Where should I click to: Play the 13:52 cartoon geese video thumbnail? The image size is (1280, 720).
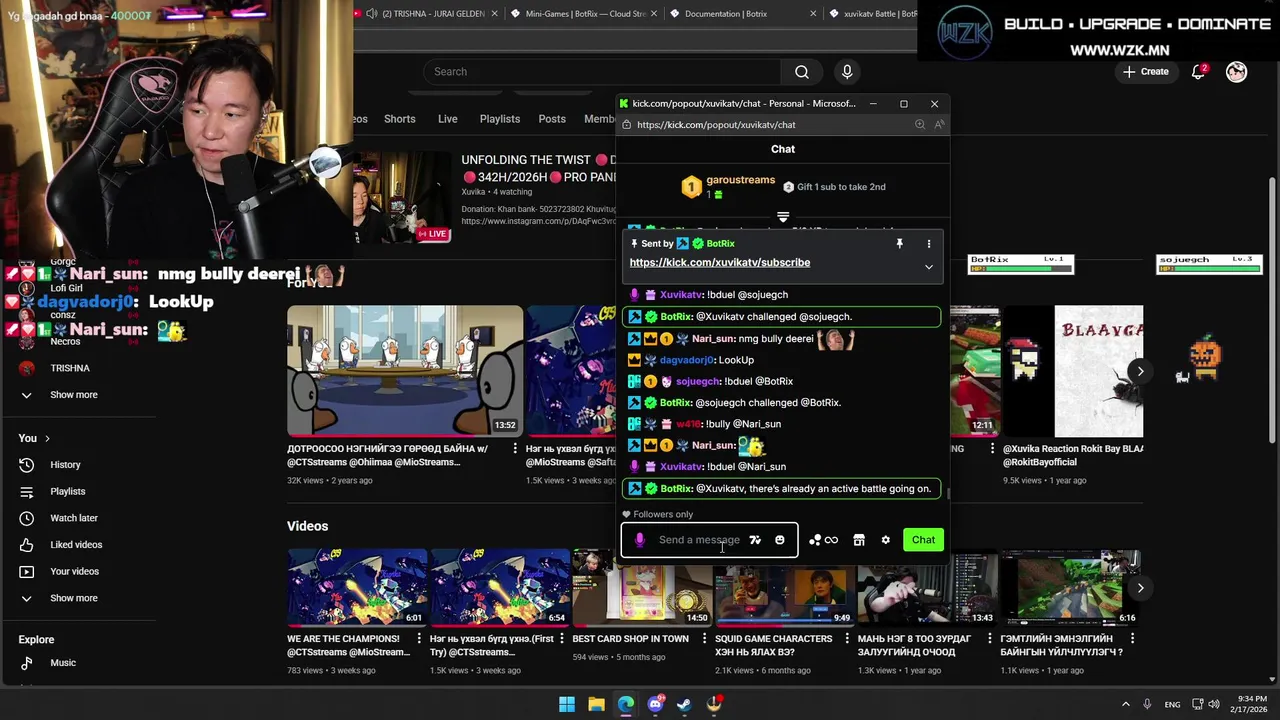pos(405,371)
